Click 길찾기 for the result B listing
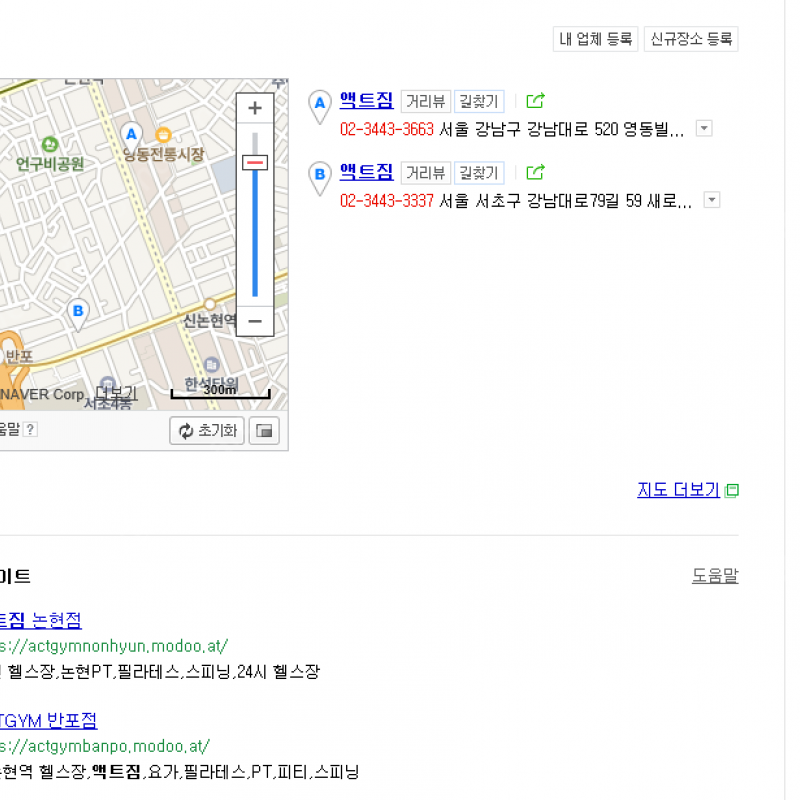The image size is (800, 800). tap(479, 173)
